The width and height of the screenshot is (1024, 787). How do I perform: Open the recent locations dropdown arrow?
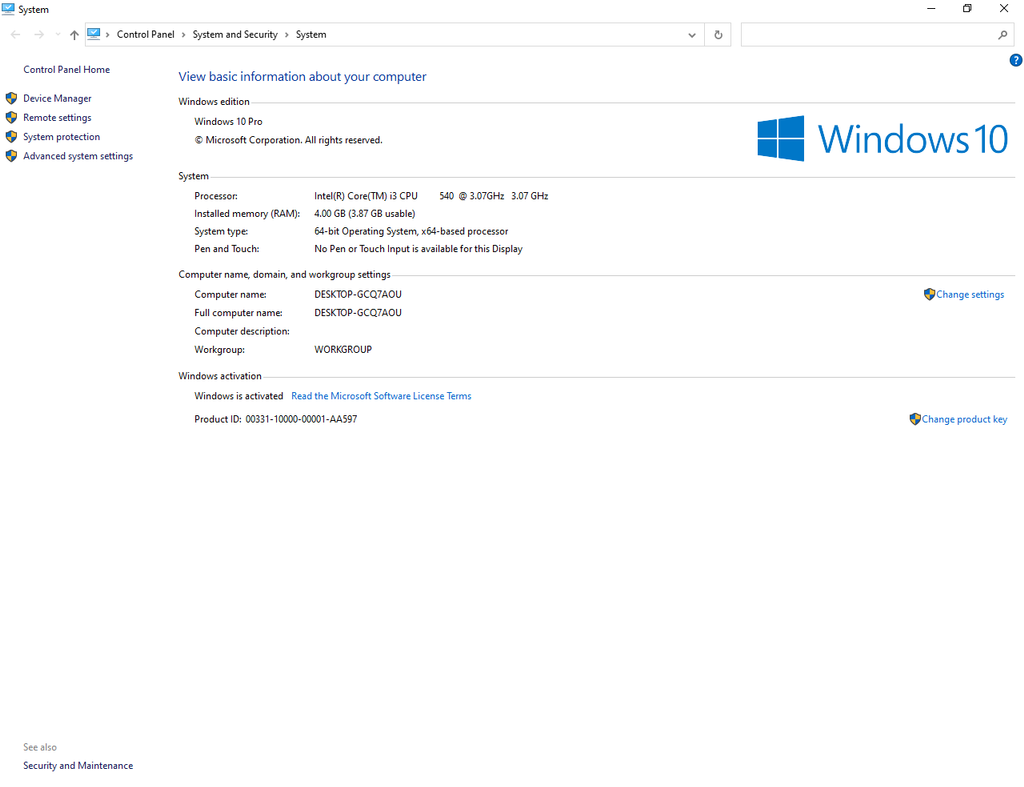point(57,35)
